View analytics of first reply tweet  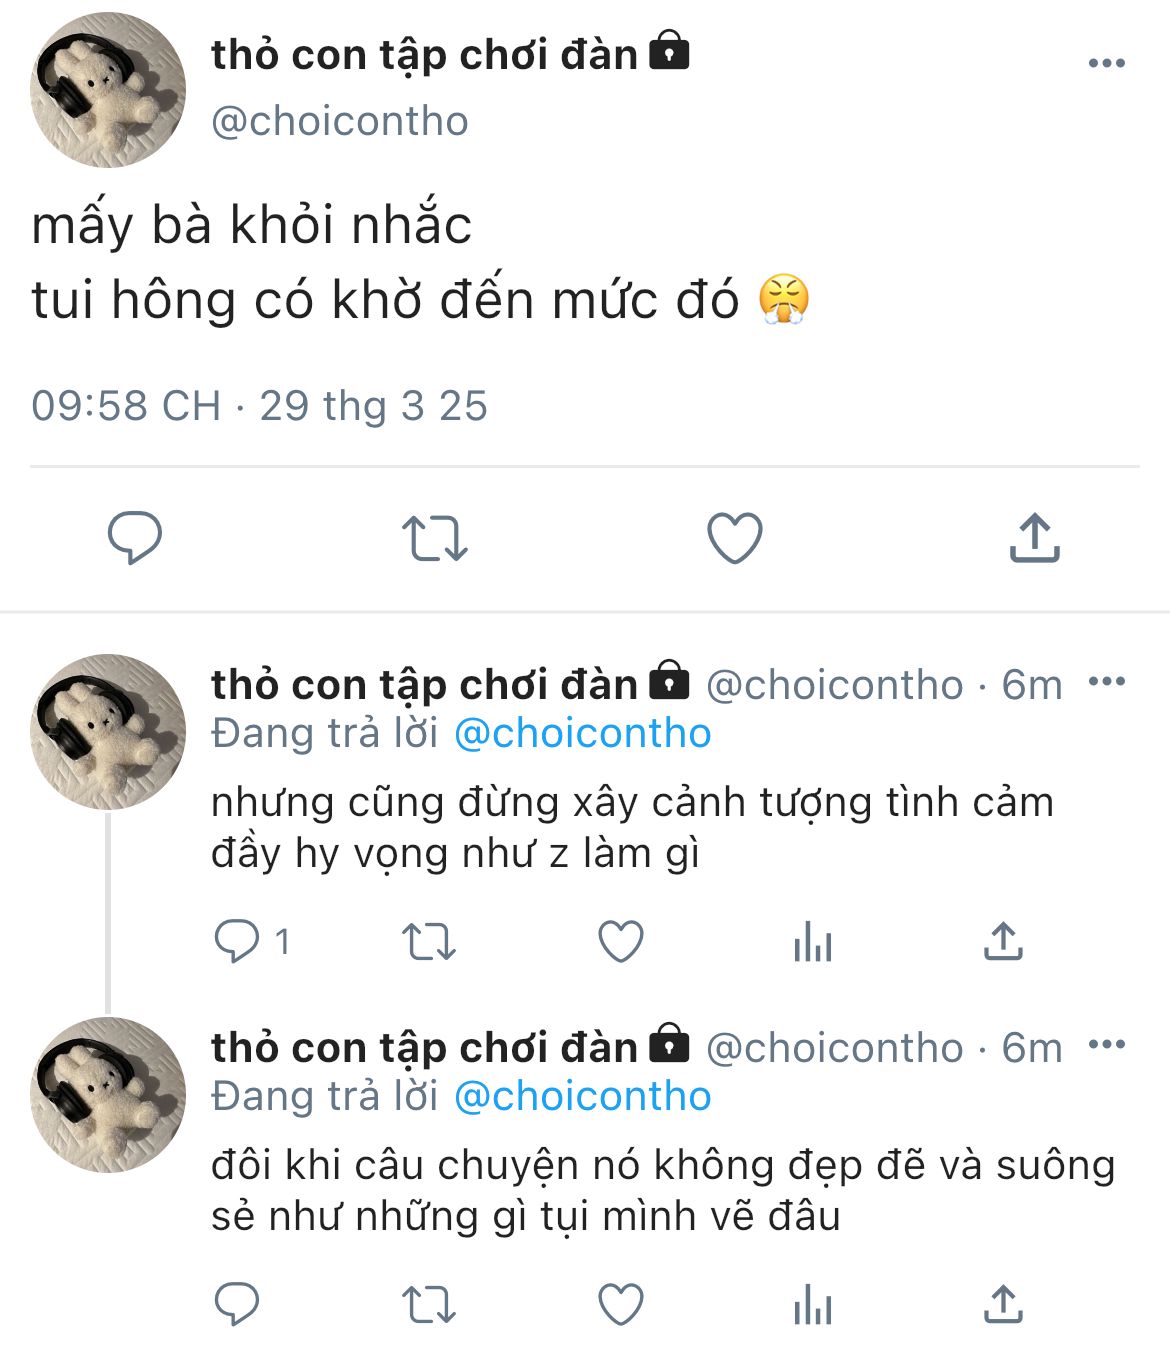coord(813,942)
